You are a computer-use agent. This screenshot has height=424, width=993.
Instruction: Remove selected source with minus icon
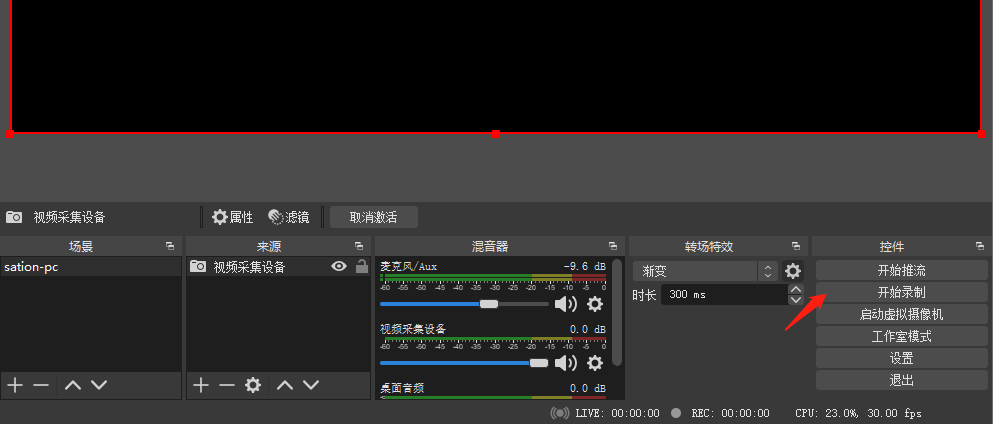[227, 385]
